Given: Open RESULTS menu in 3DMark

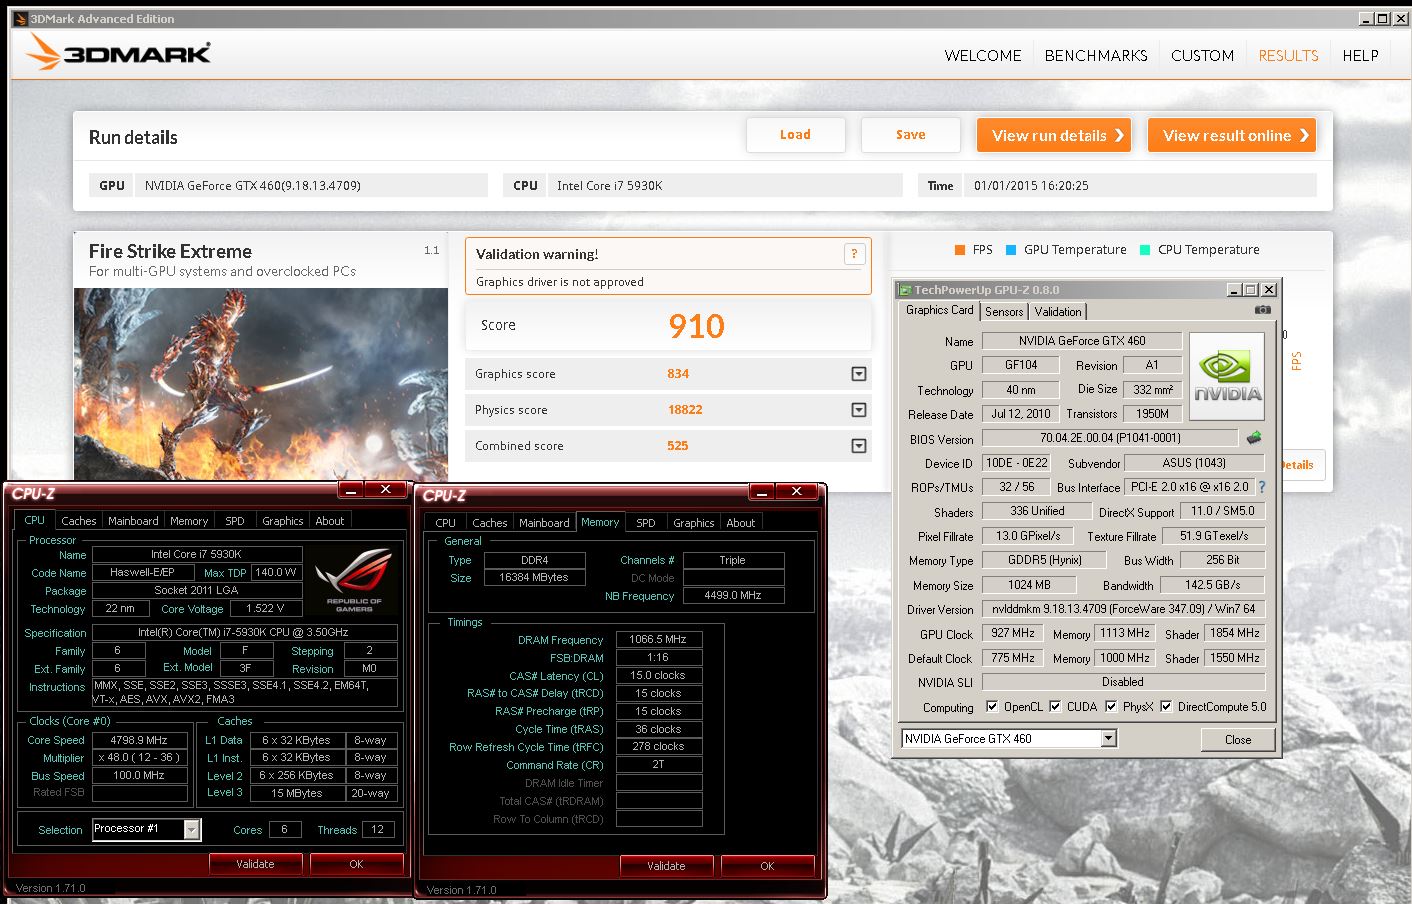Looking at the screenshot, I should click(x=1288, y=56).
